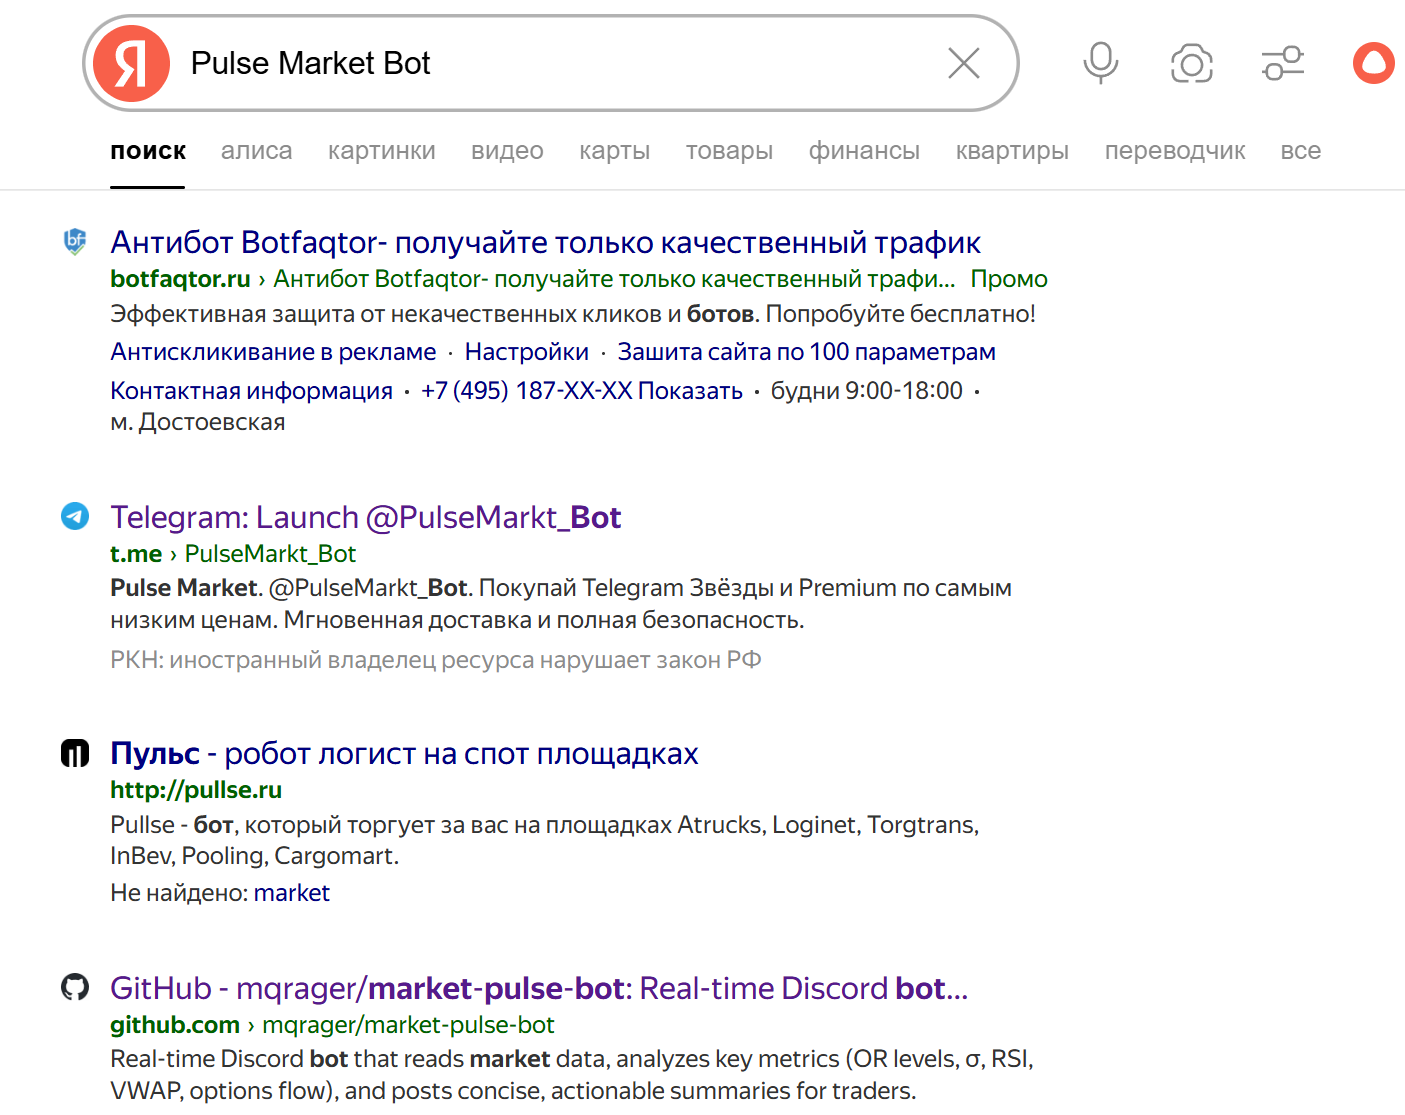Click the Пульс result site favicon

tap(74, 753)
